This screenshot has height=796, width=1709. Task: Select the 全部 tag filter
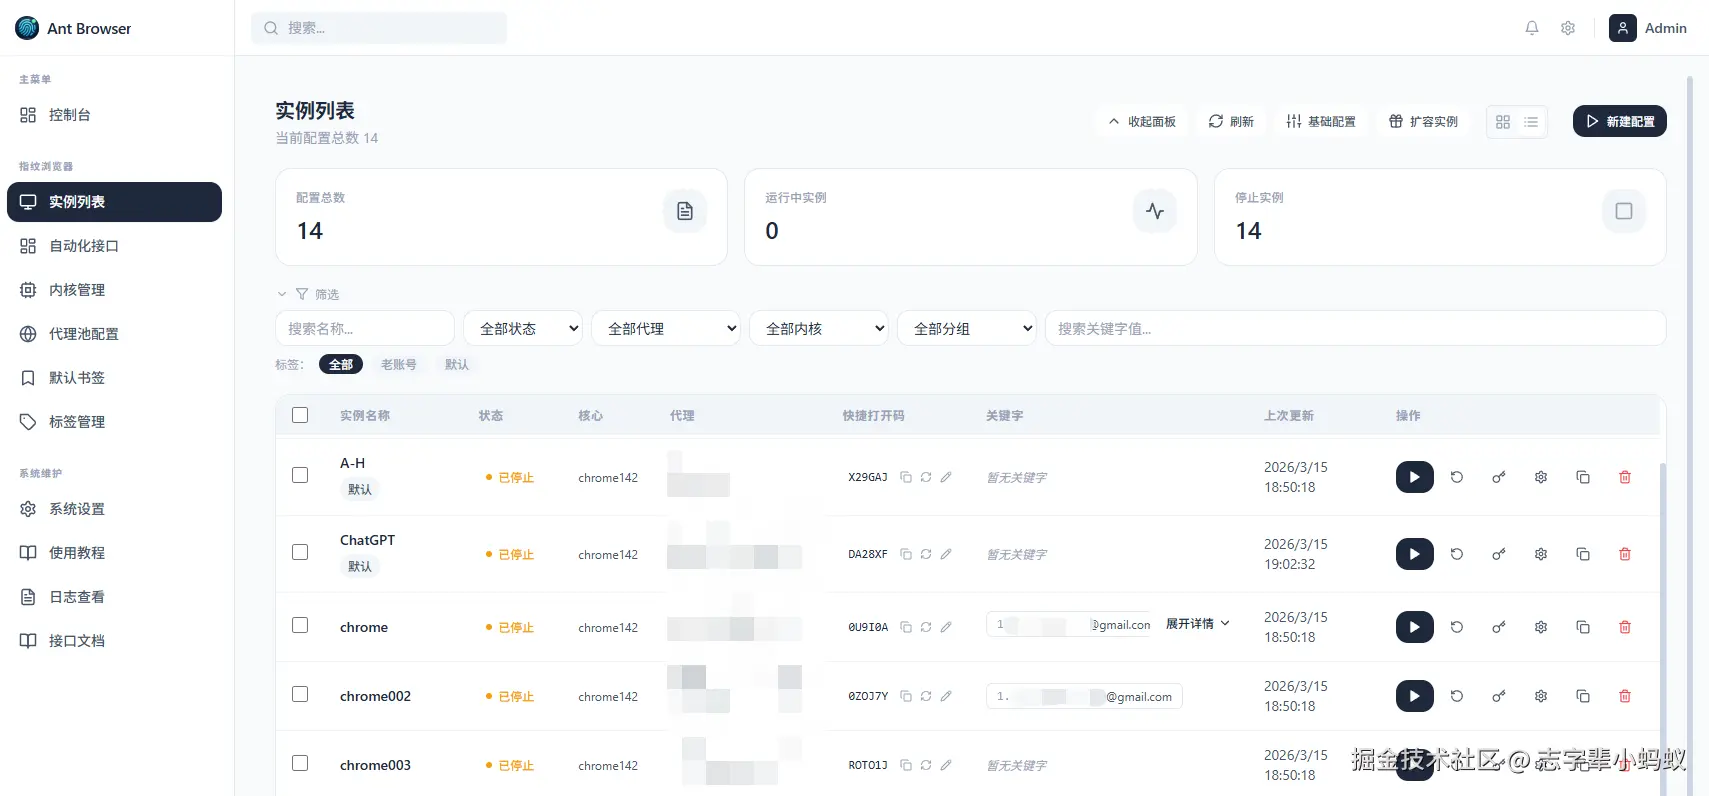point(341,365)
